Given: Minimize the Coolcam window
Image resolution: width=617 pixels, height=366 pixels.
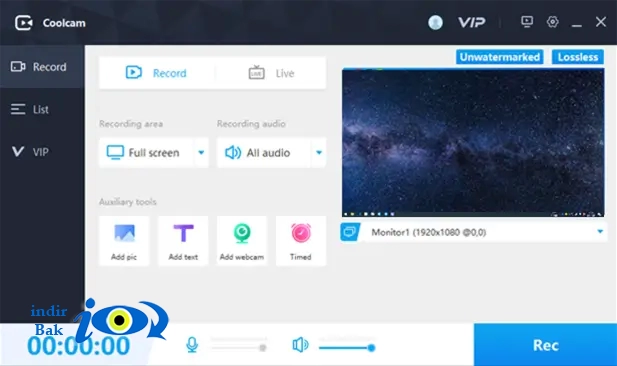Looking at the screenshot, I should click(x=577, y=25).
